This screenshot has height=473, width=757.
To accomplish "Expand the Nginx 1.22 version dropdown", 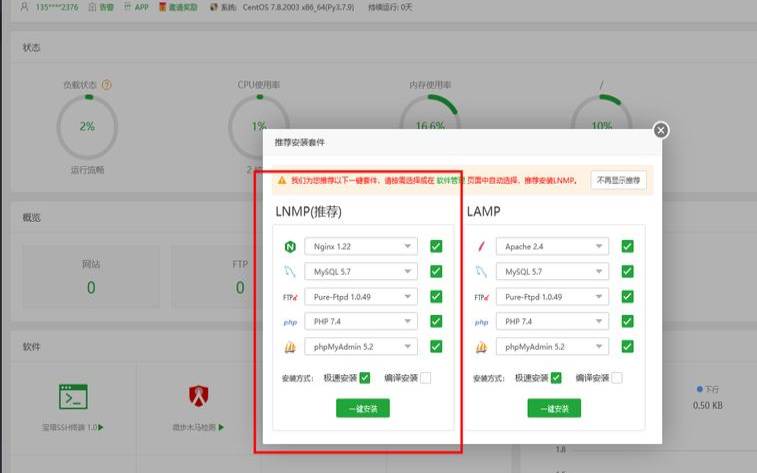I will pos(361,246).
